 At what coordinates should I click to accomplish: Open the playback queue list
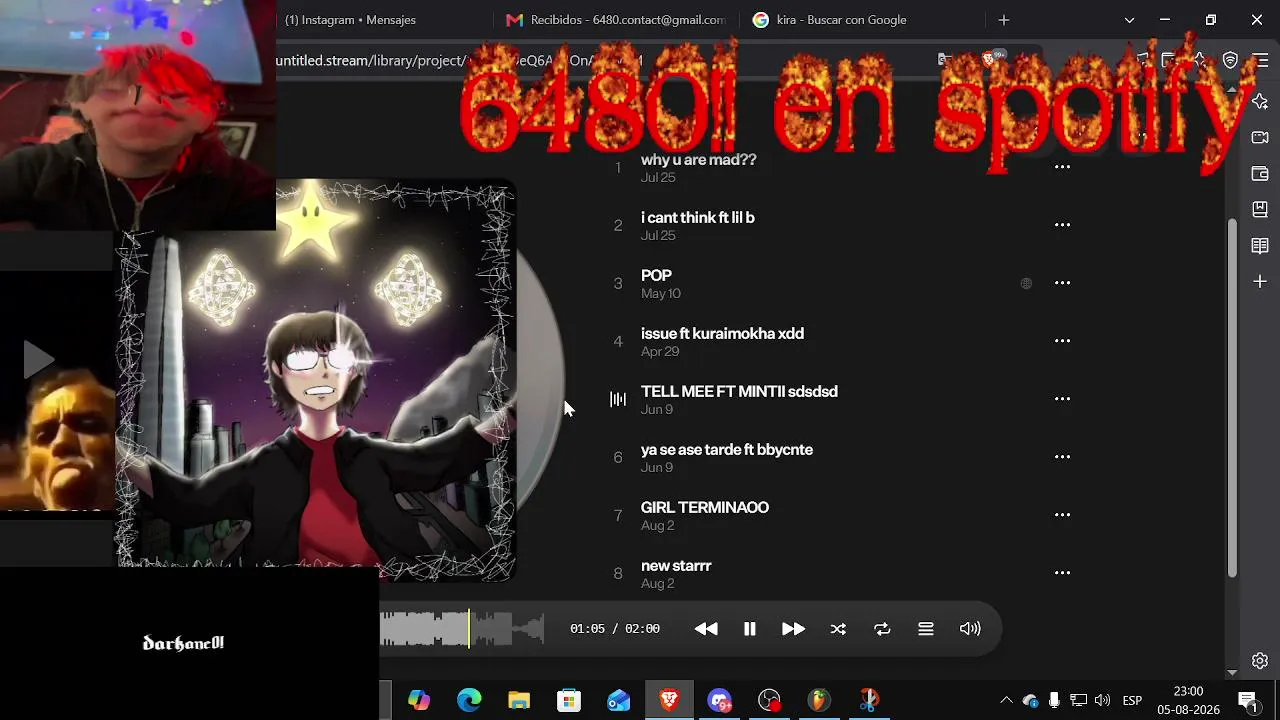click(926, 629)
